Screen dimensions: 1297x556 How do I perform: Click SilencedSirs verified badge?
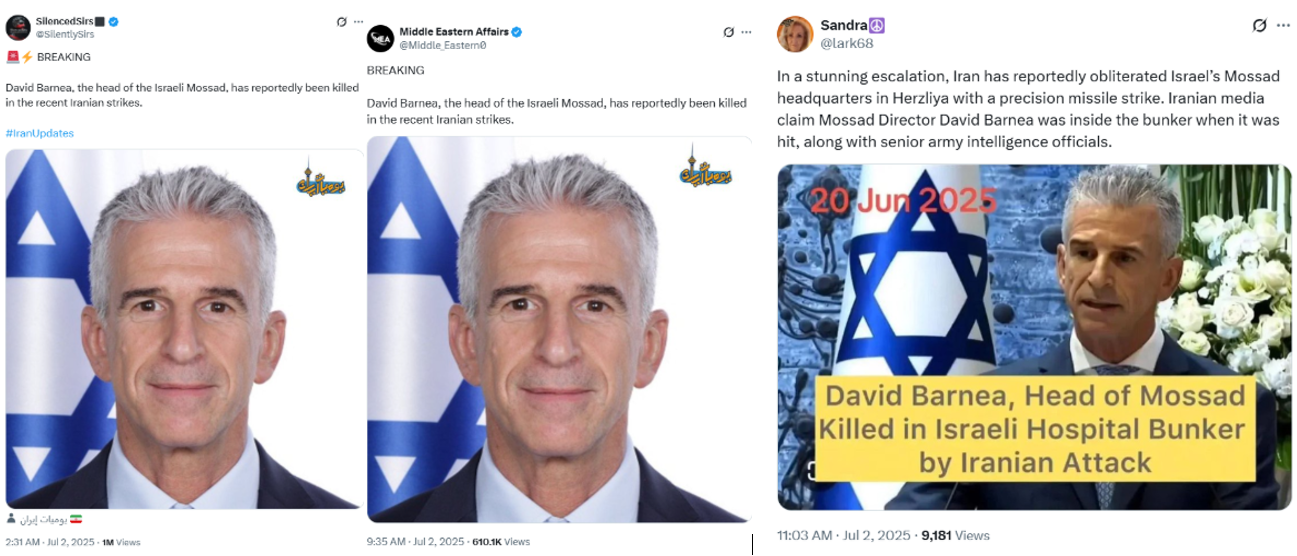[x=114, y=21]
